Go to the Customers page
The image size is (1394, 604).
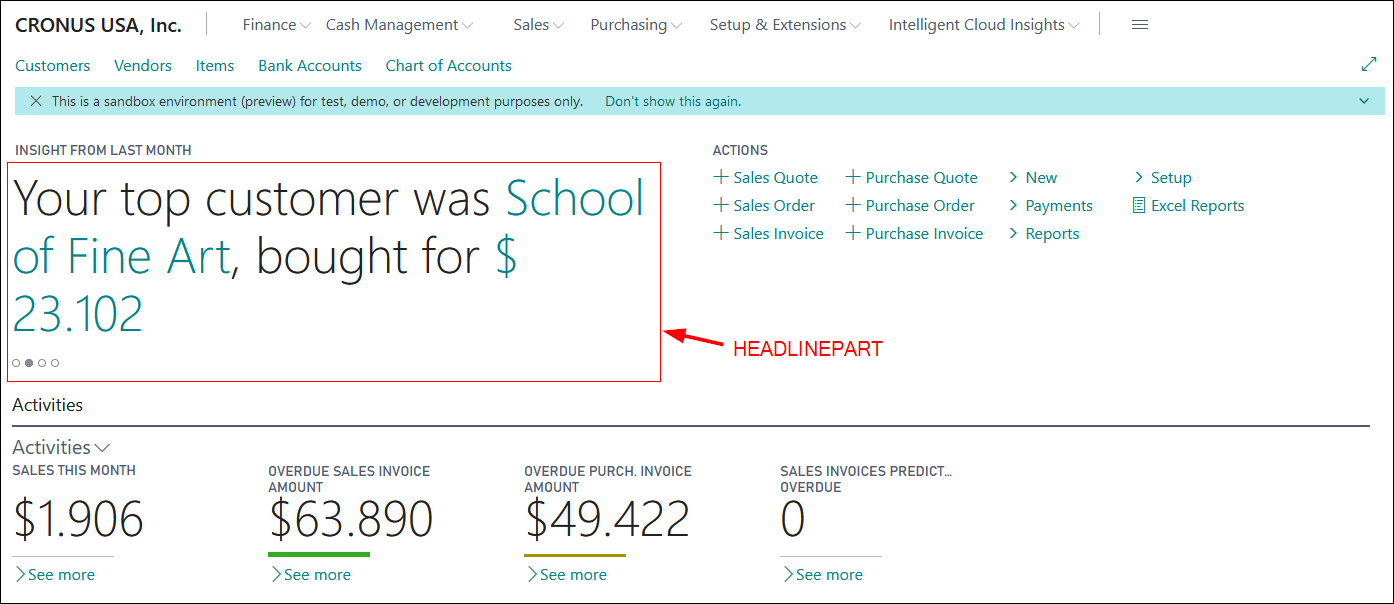tap(53, 65)
